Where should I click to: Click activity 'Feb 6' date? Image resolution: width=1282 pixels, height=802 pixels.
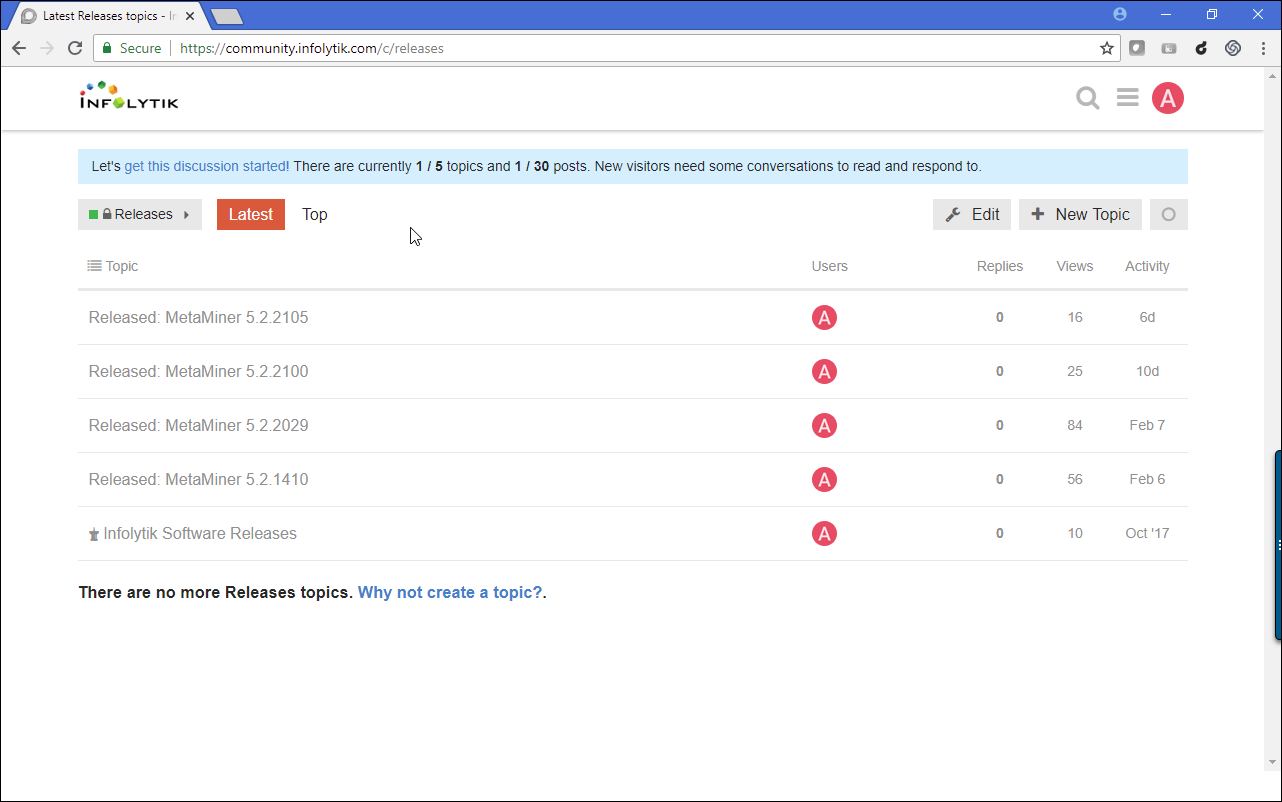coord(1147,480)
